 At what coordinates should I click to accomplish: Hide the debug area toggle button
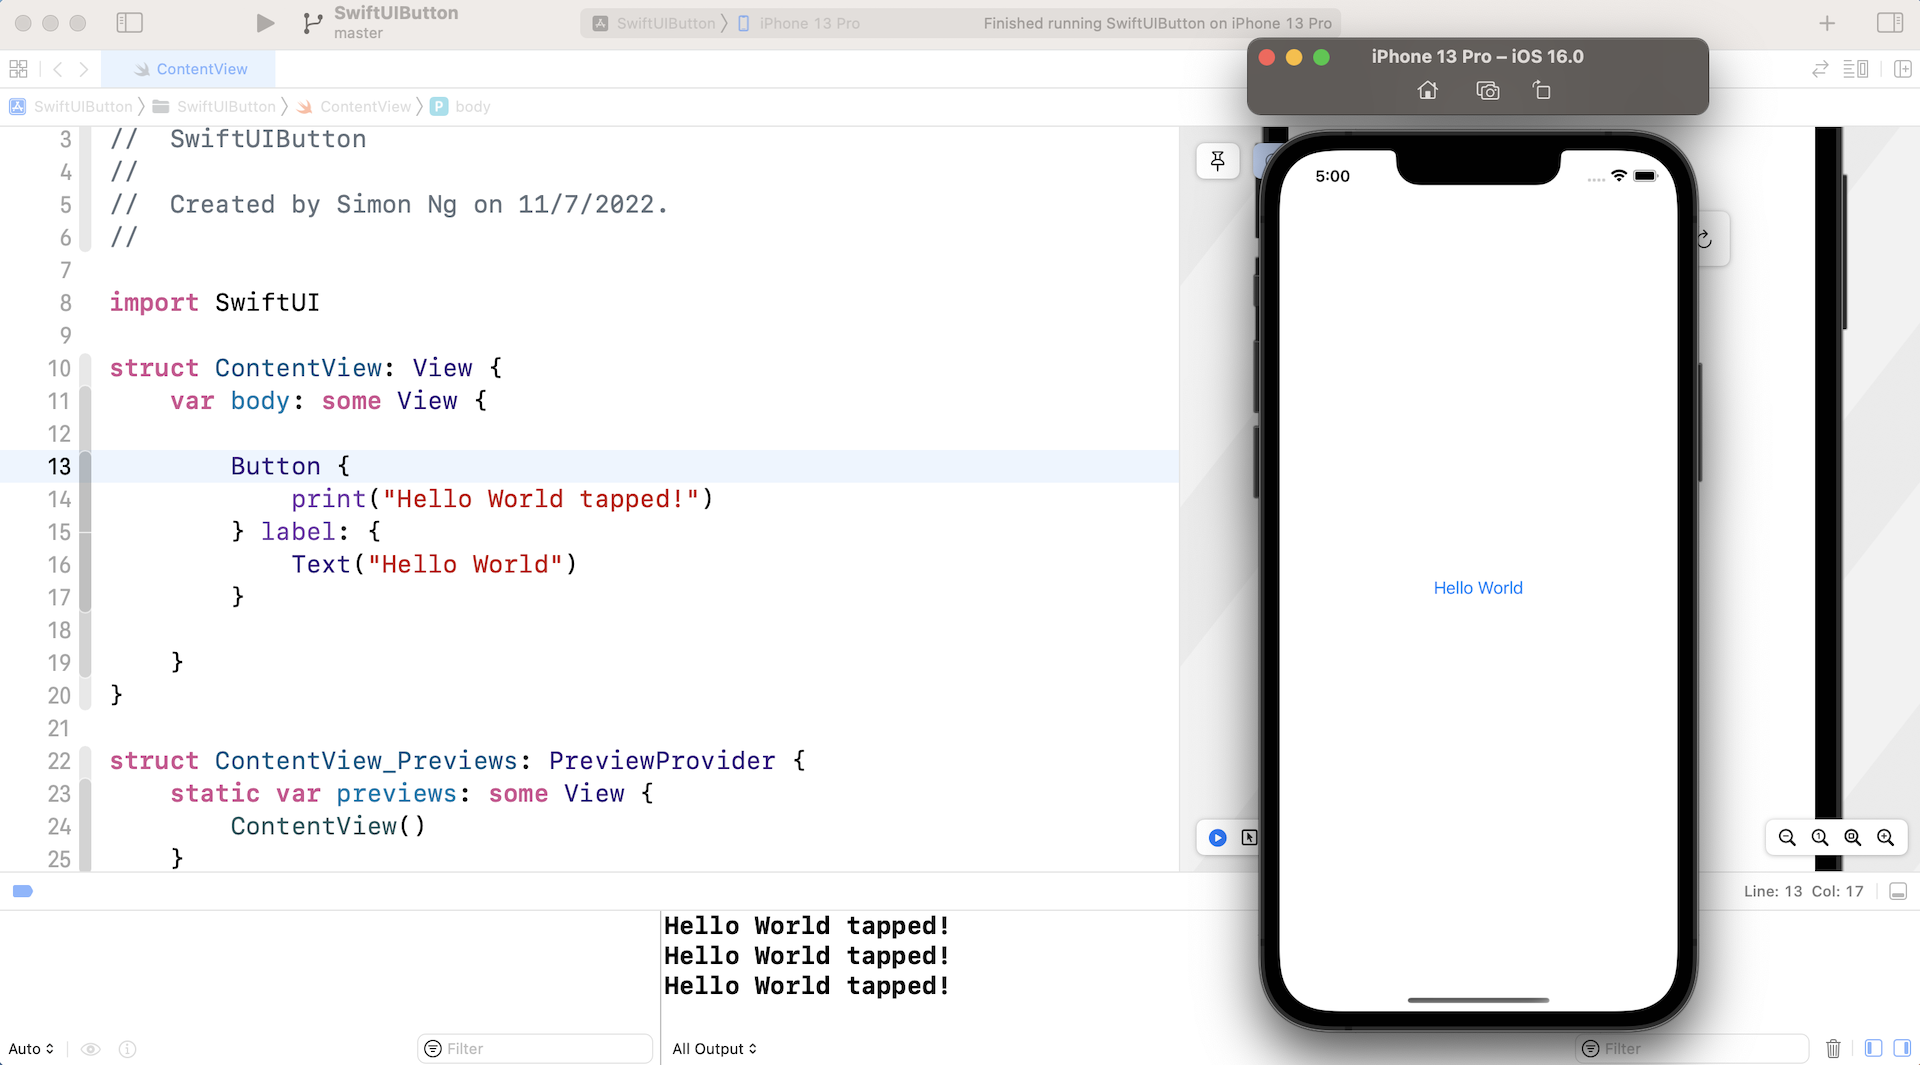point(1898,891)
